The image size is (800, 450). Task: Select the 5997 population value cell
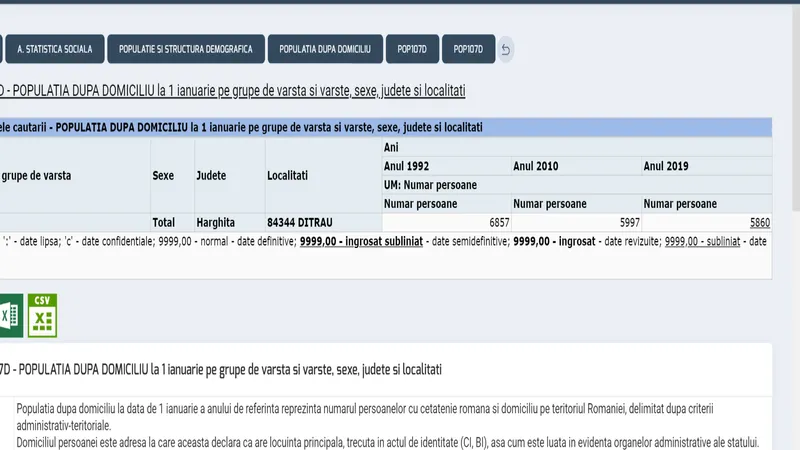575,222
